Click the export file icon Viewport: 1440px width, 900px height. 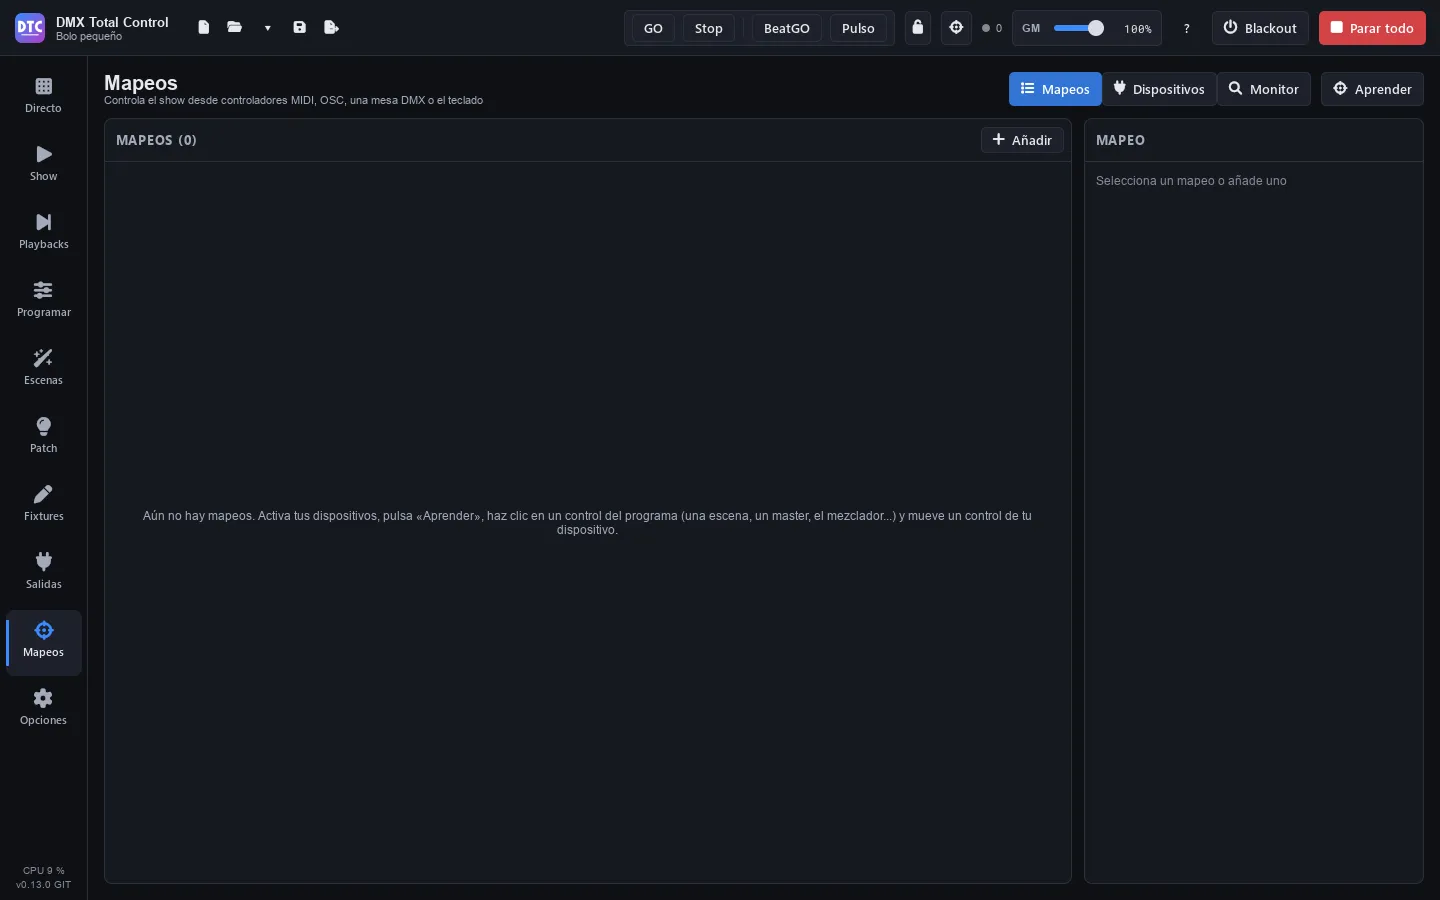point(332,28)
